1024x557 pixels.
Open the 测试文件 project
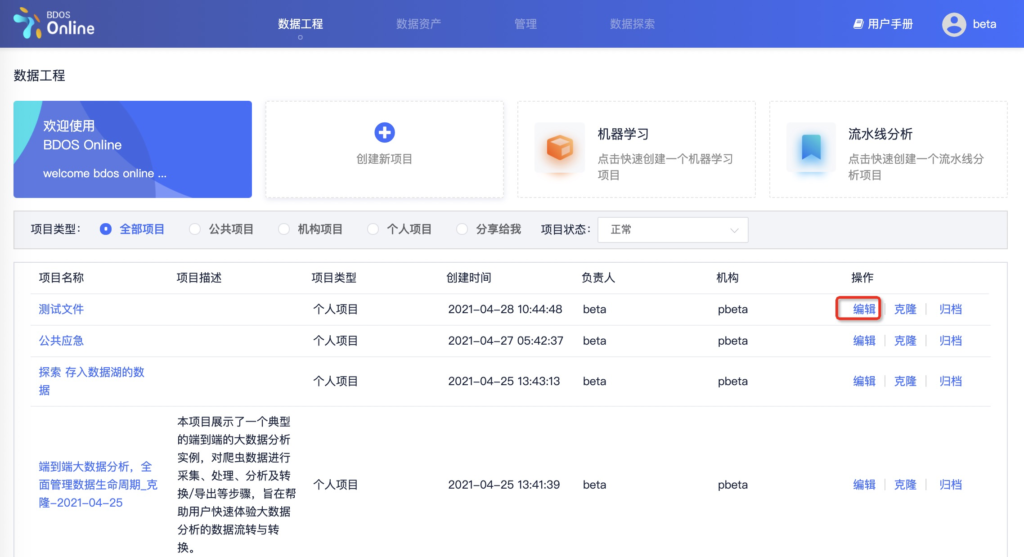(61, 309)
